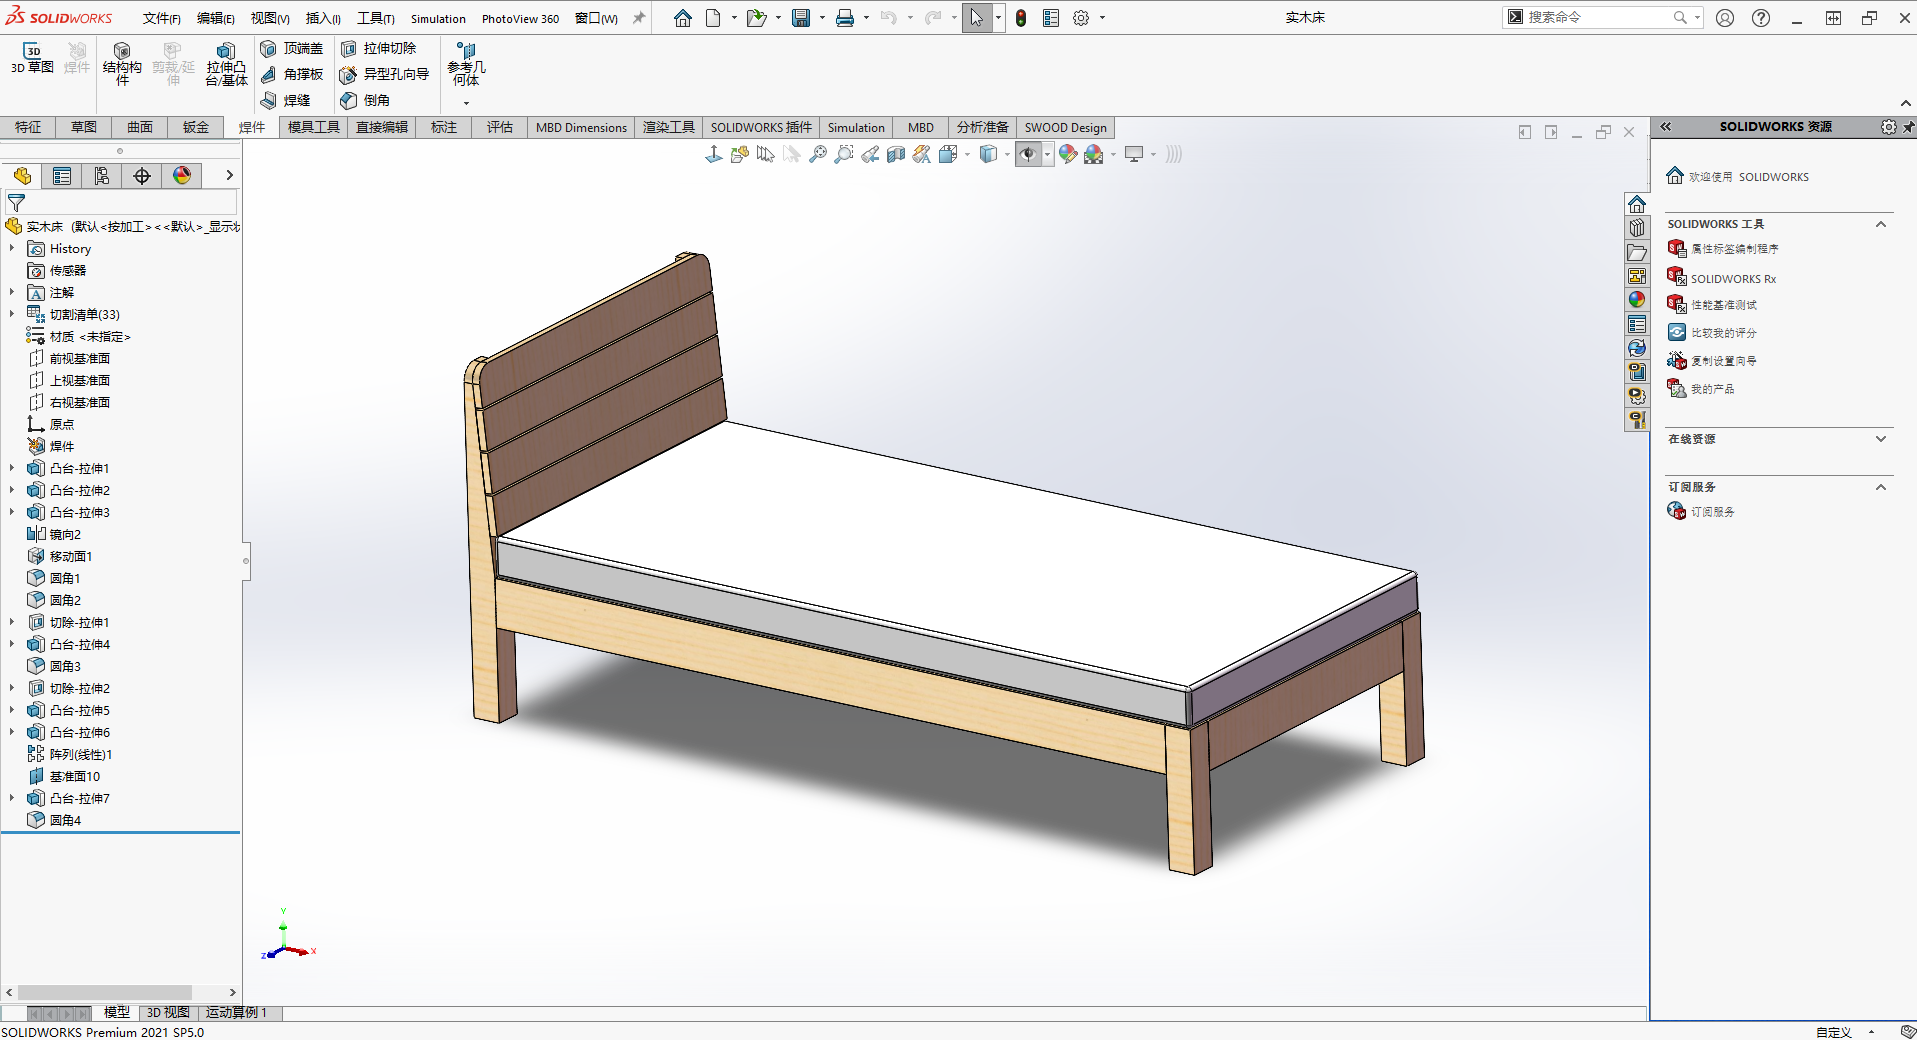Expand the 在线资源 section
The width and height of the screenshot is (1917, 1040).
1881,439
